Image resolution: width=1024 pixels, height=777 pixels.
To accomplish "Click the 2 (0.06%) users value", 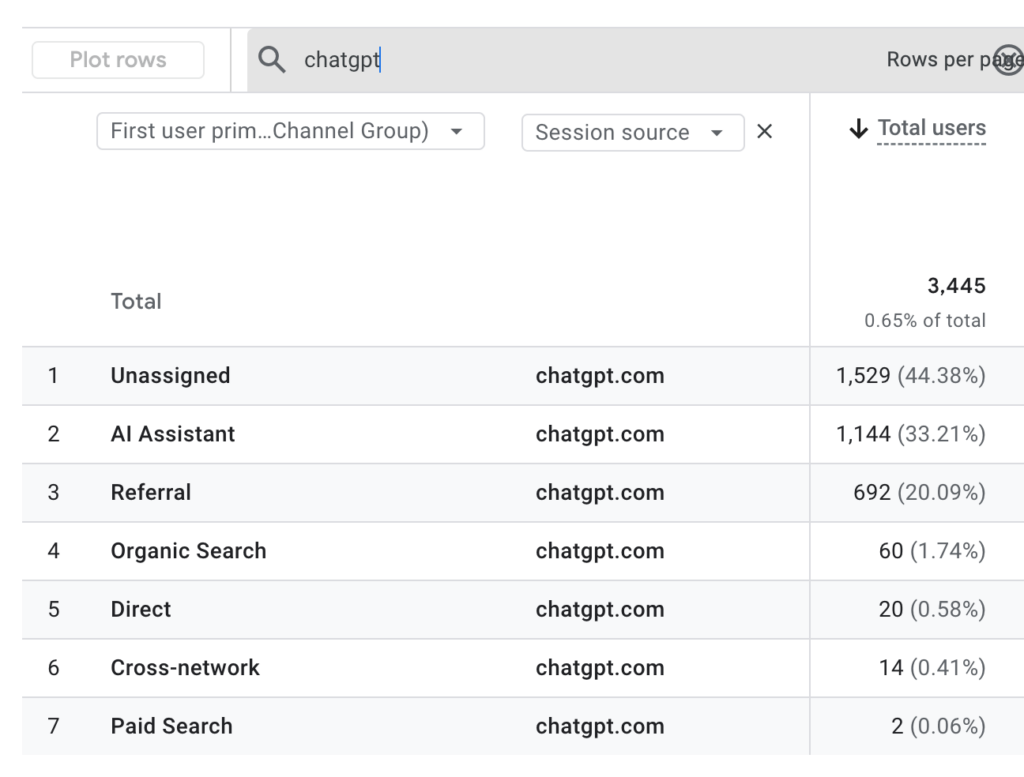I will point(938,726).
